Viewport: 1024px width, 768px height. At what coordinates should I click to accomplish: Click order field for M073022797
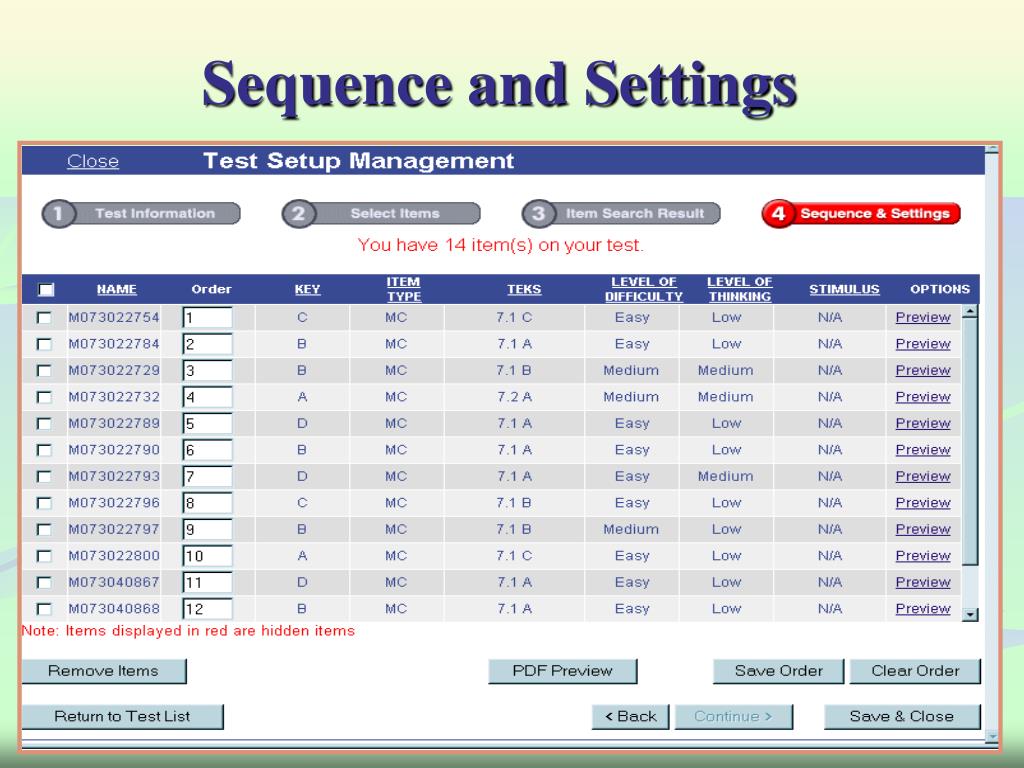208,530
